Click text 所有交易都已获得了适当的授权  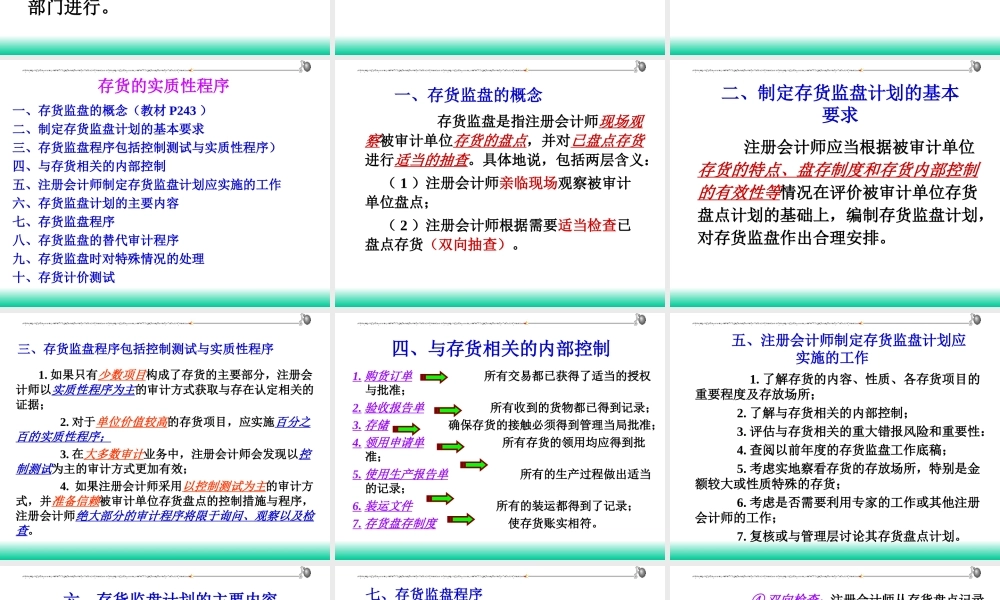[x=567, y=376]
